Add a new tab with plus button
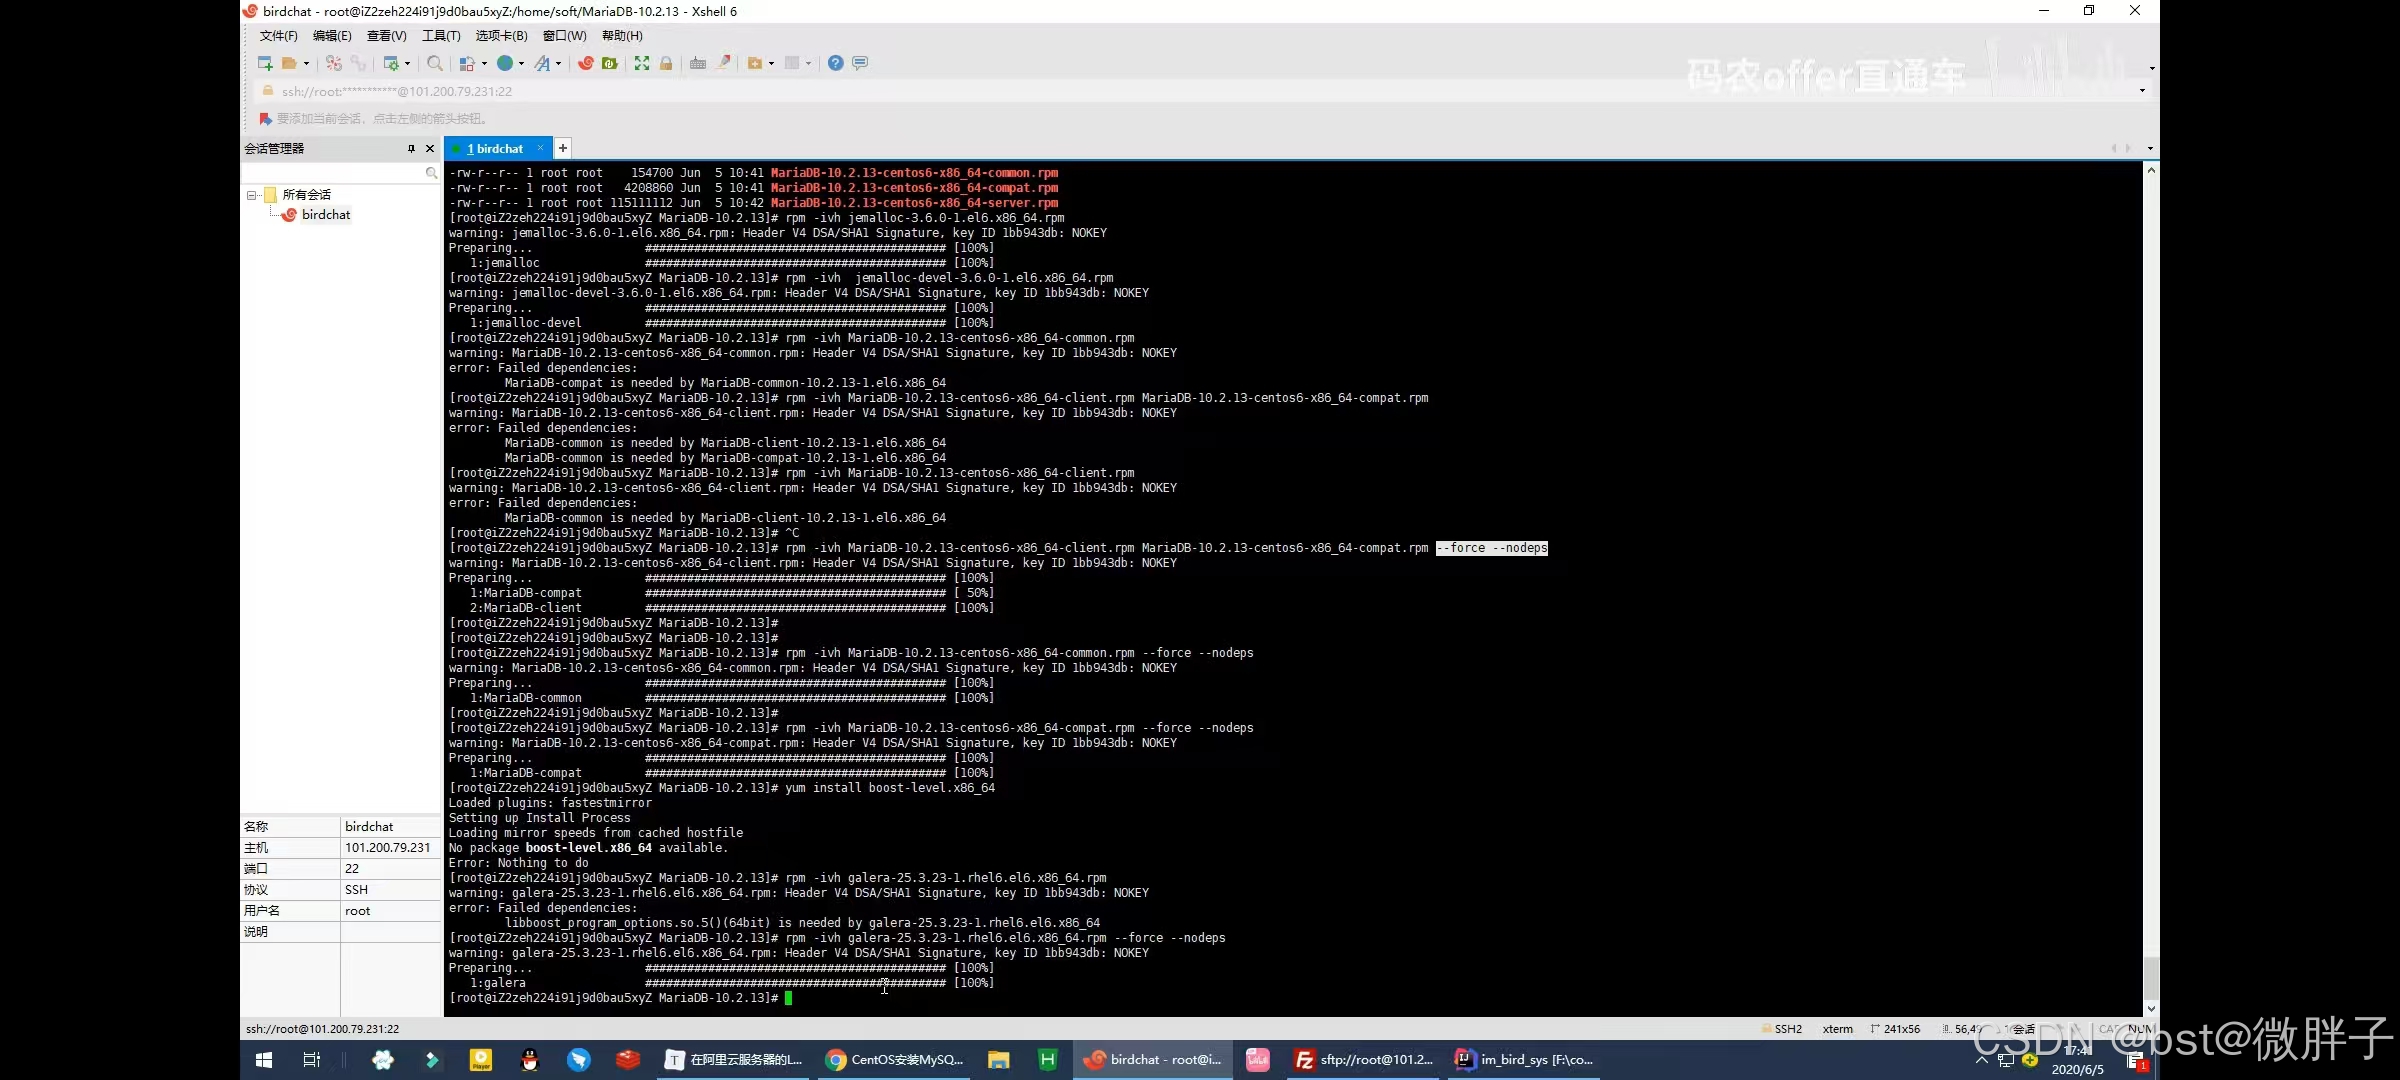Screen dimensions: 2400x1080 click(x=563, y=148)
